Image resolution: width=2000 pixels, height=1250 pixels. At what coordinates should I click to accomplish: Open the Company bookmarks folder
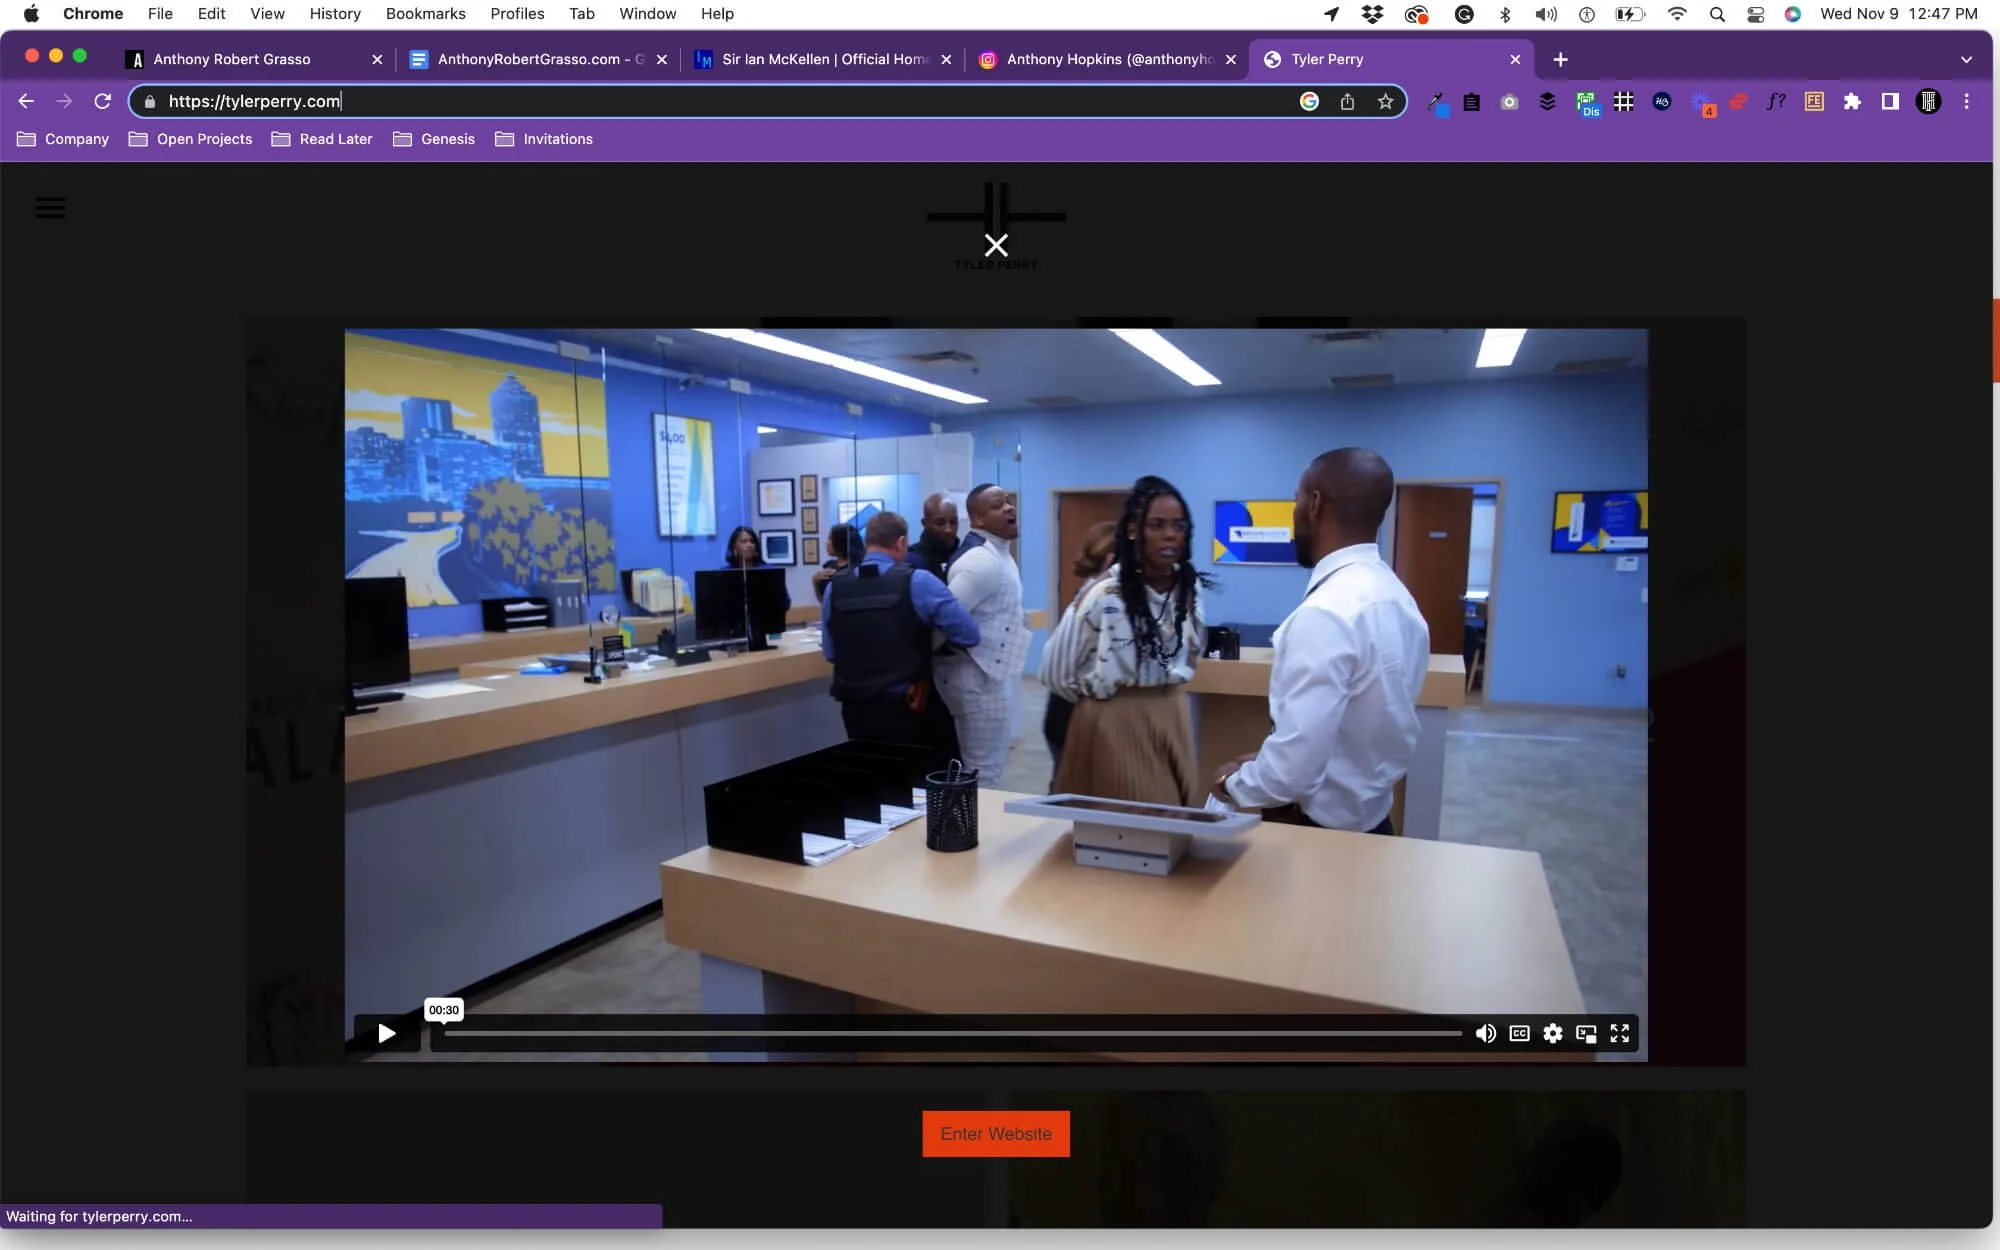point(63,139)
